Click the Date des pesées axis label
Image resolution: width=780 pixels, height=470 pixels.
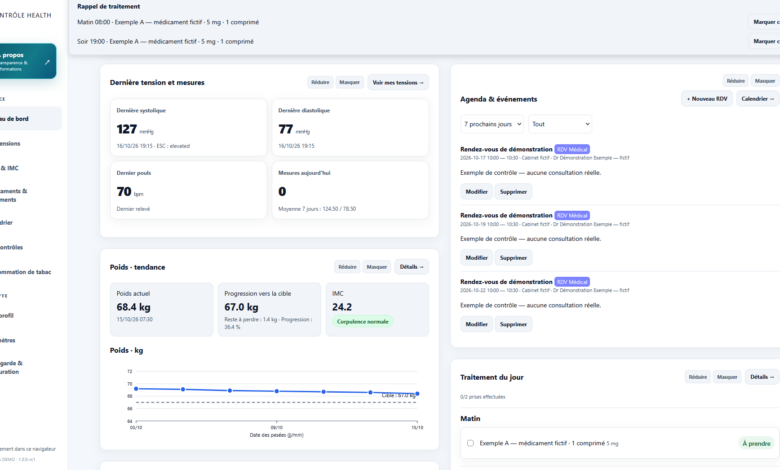click(x=277, y=435)
